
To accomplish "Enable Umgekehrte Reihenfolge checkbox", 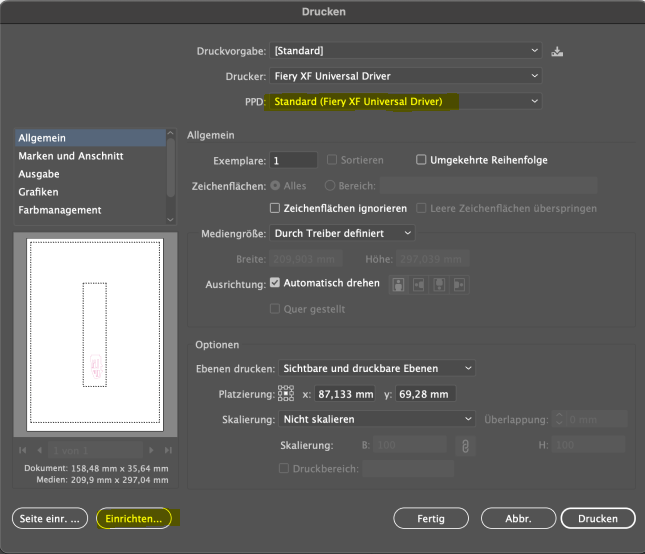I will point(421,160).
